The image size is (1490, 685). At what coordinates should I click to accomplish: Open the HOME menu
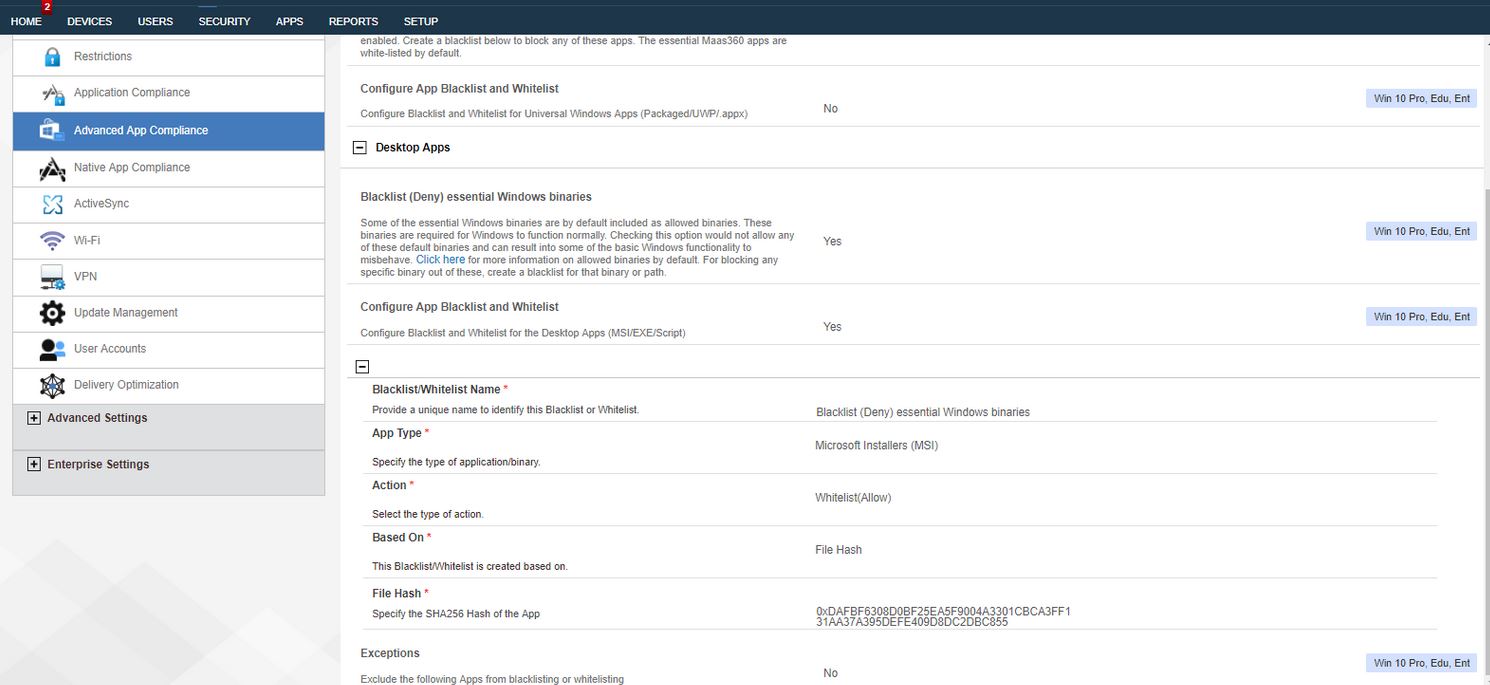click(26, 21)
